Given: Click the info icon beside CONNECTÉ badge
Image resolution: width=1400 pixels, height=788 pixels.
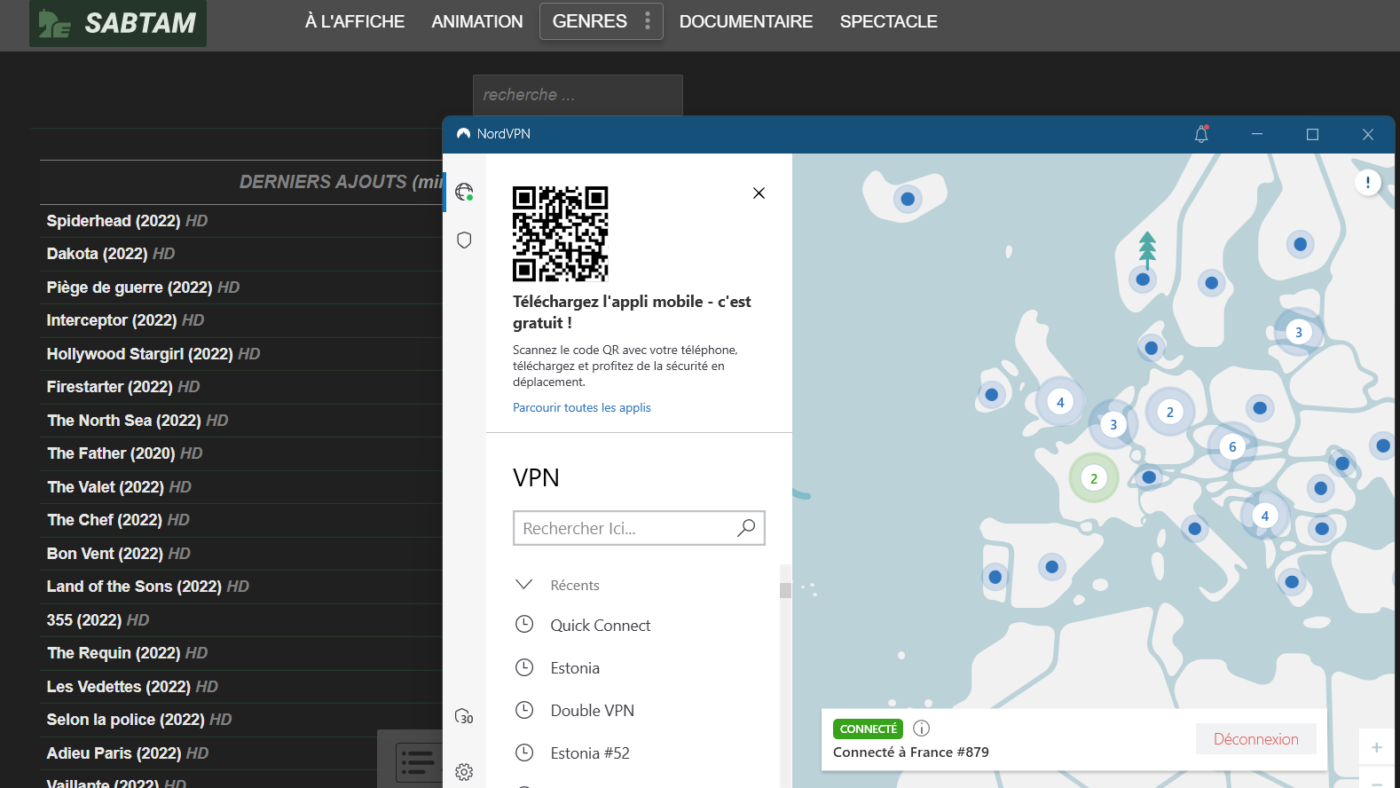Looking at the screenshot, I should click(922, 729).
